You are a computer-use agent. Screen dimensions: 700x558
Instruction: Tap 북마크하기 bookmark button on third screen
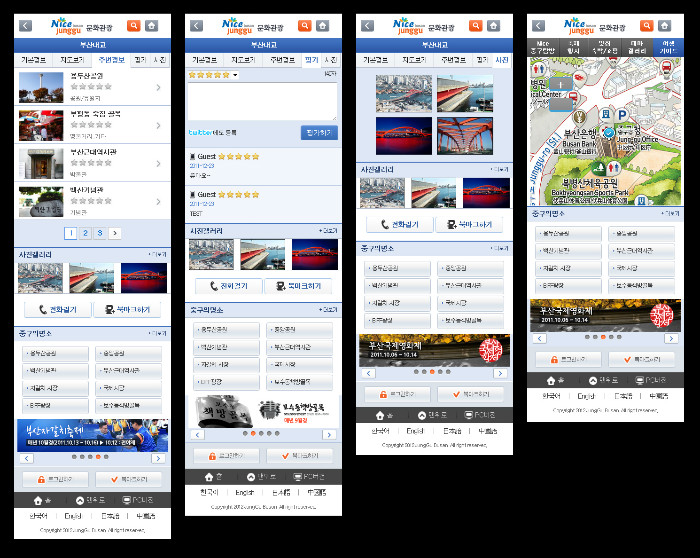tap(469, 225)
